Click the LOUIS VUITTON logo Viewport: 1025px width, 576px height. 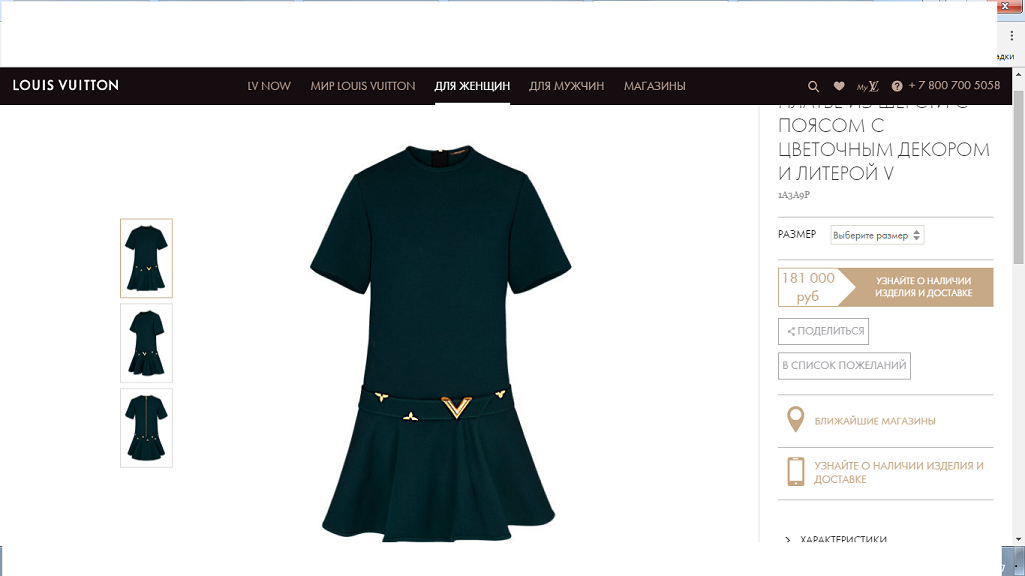point(65,85)
